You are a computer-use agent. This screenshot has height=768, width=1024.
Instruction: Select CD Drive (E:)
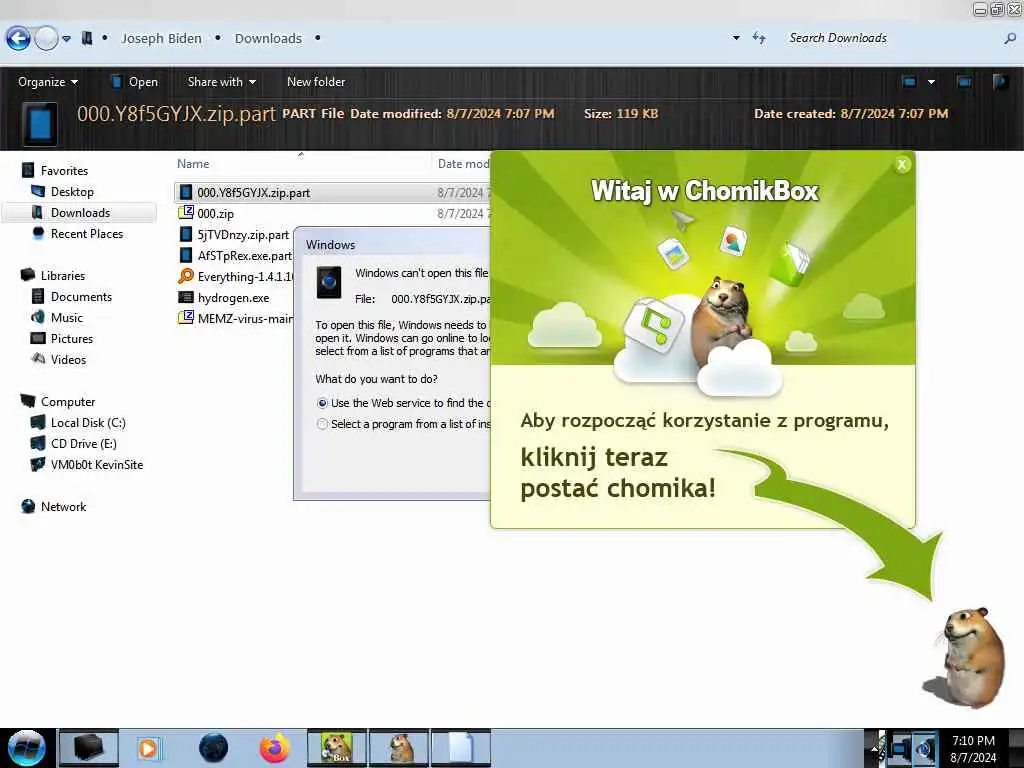[x=84, y=443]
